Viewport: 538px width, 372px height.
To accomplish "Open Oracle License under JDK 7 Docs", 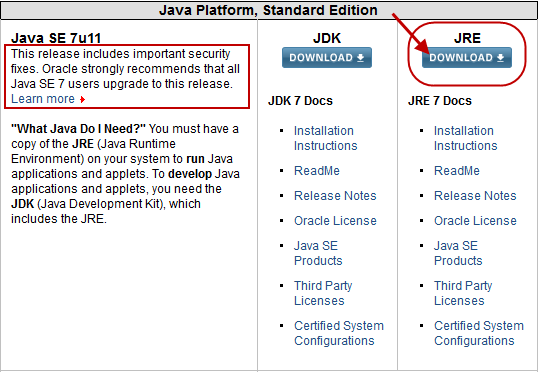I will click(x=335, y=221).
